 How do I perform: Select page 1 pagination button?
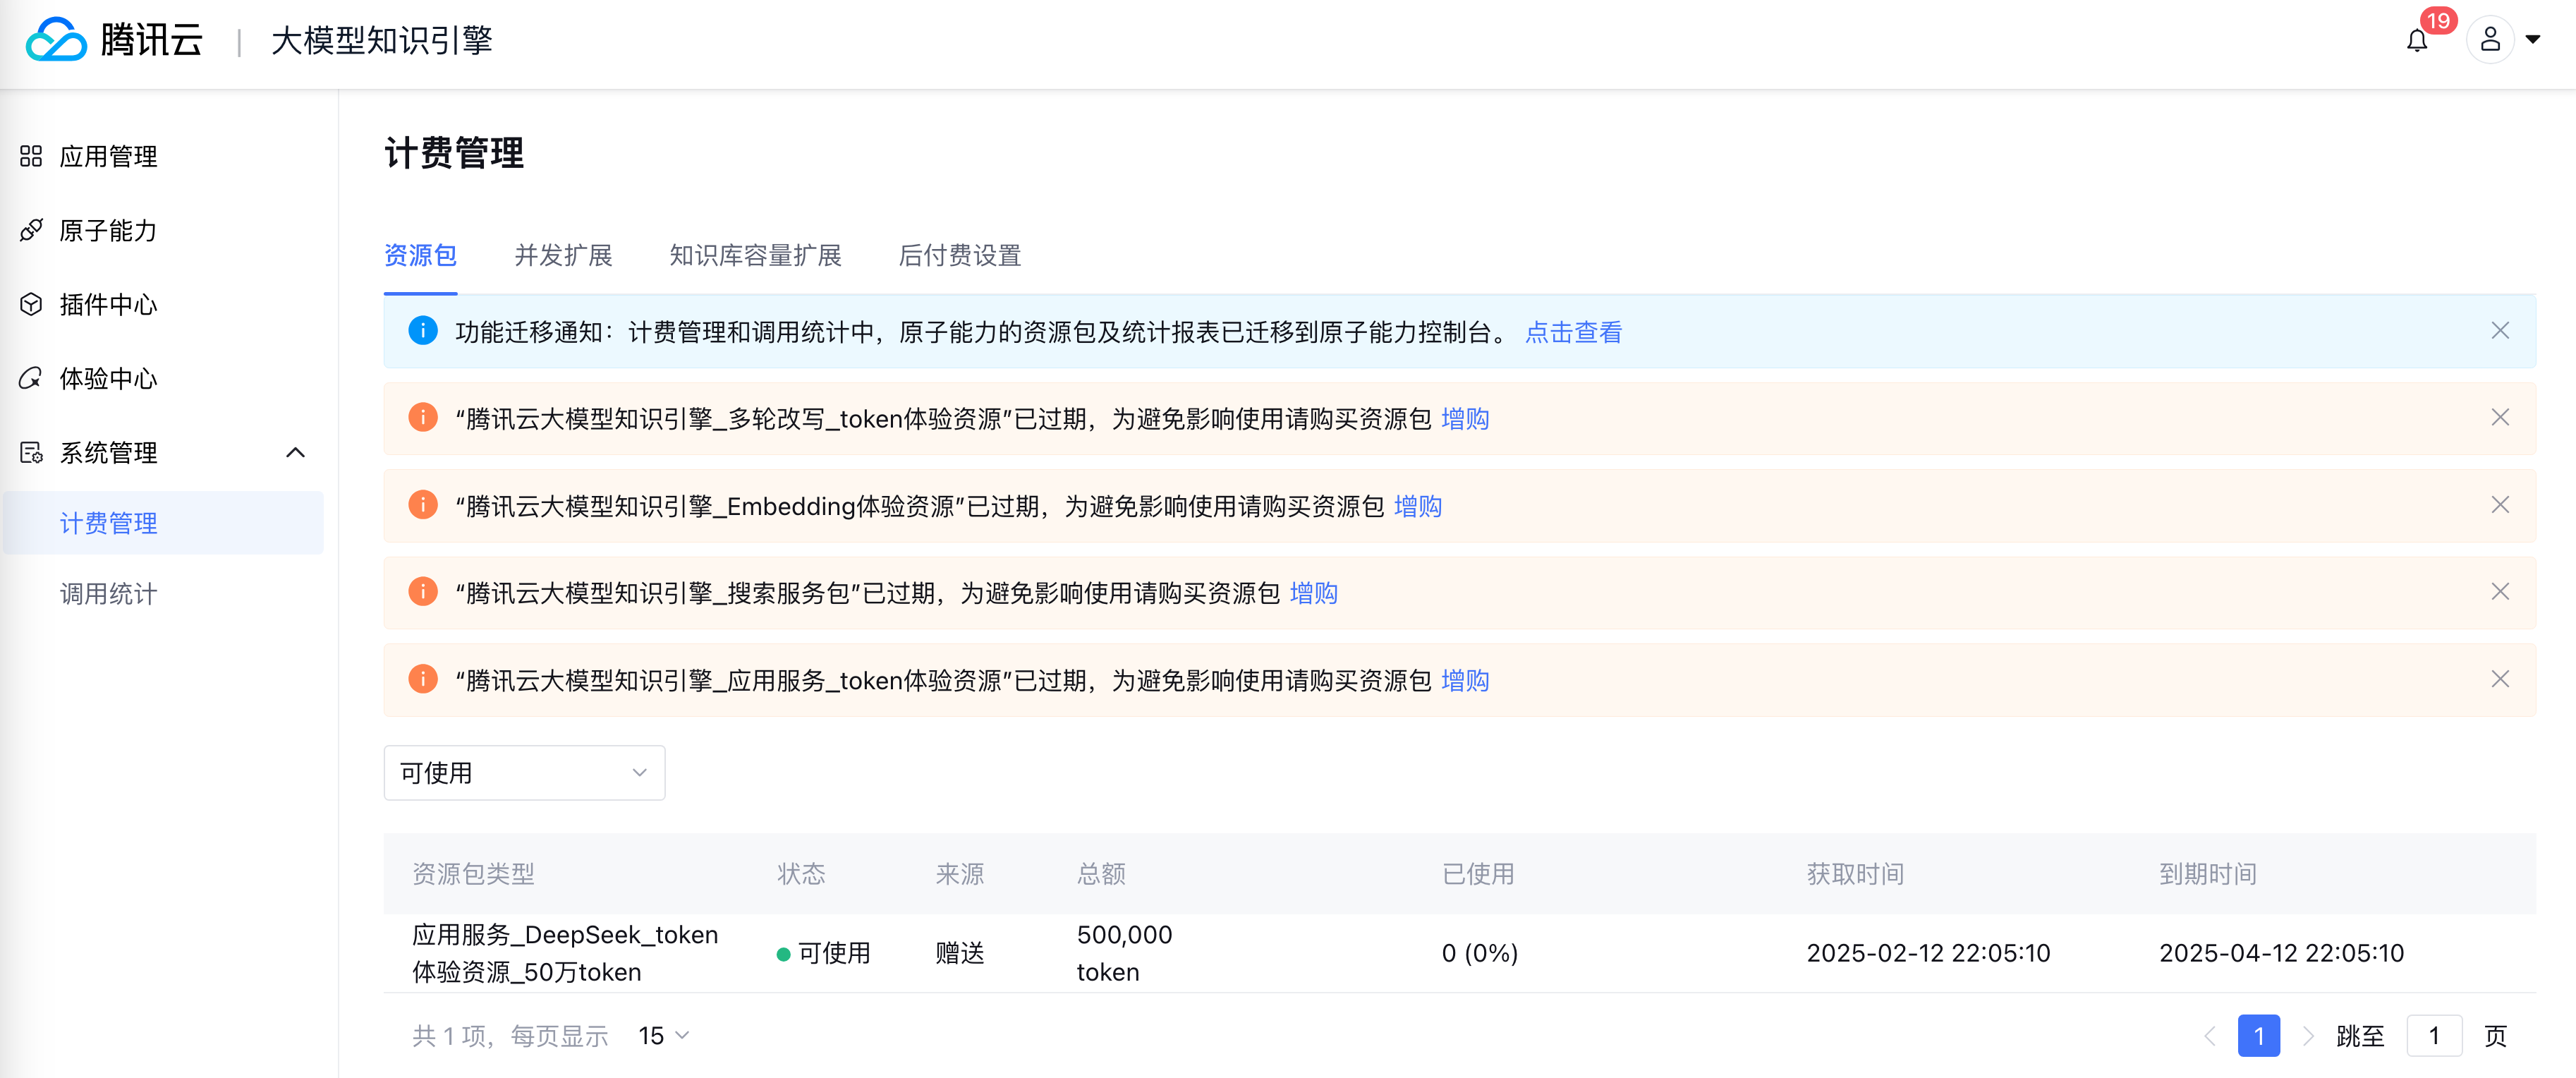[x=2258, y=1036]
